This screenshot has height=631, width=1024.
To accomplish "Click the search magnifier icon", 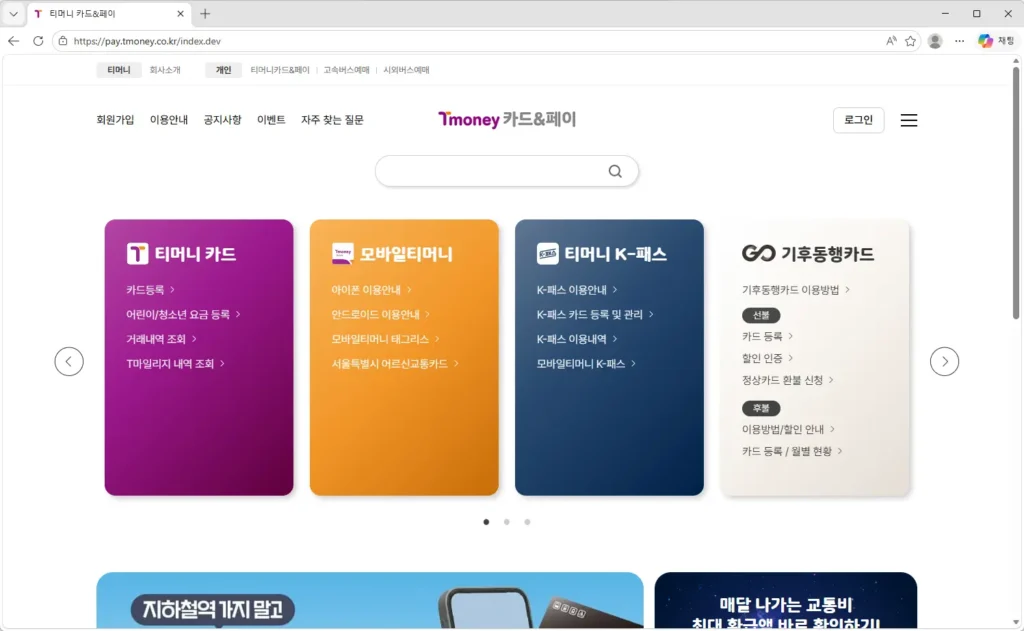I will coord(615,171).
